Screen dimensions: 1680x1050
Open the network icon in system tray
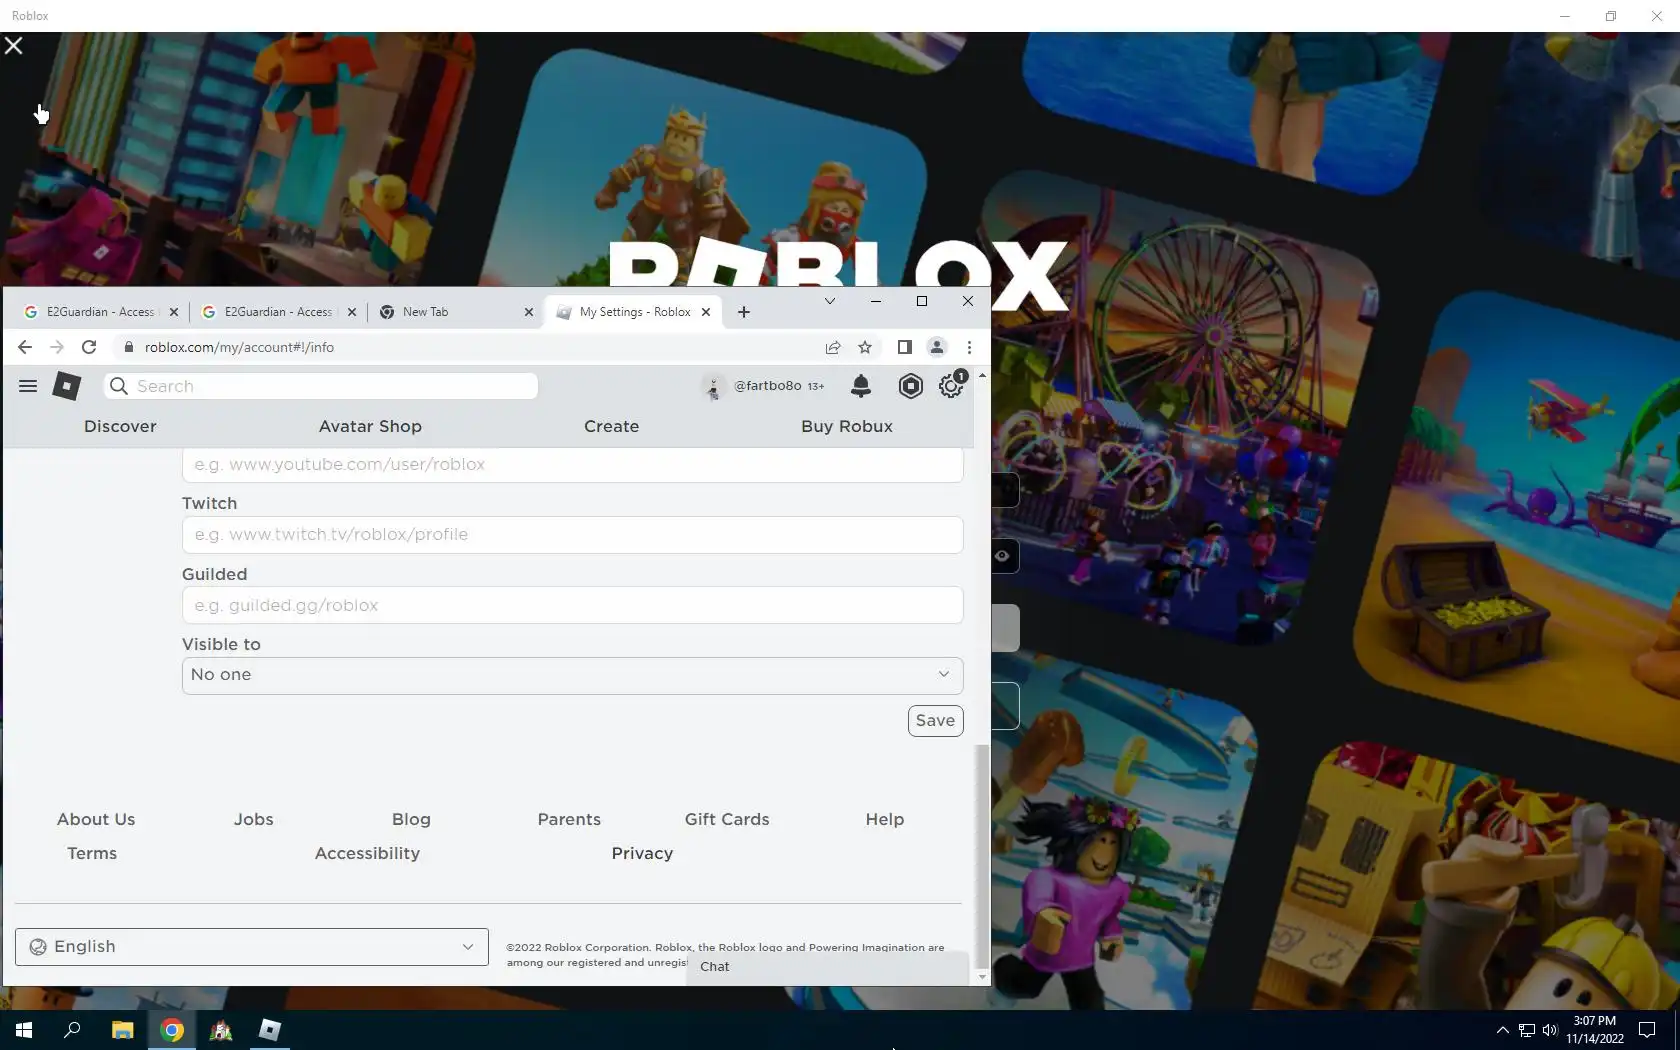(x=1527, y=1030)
